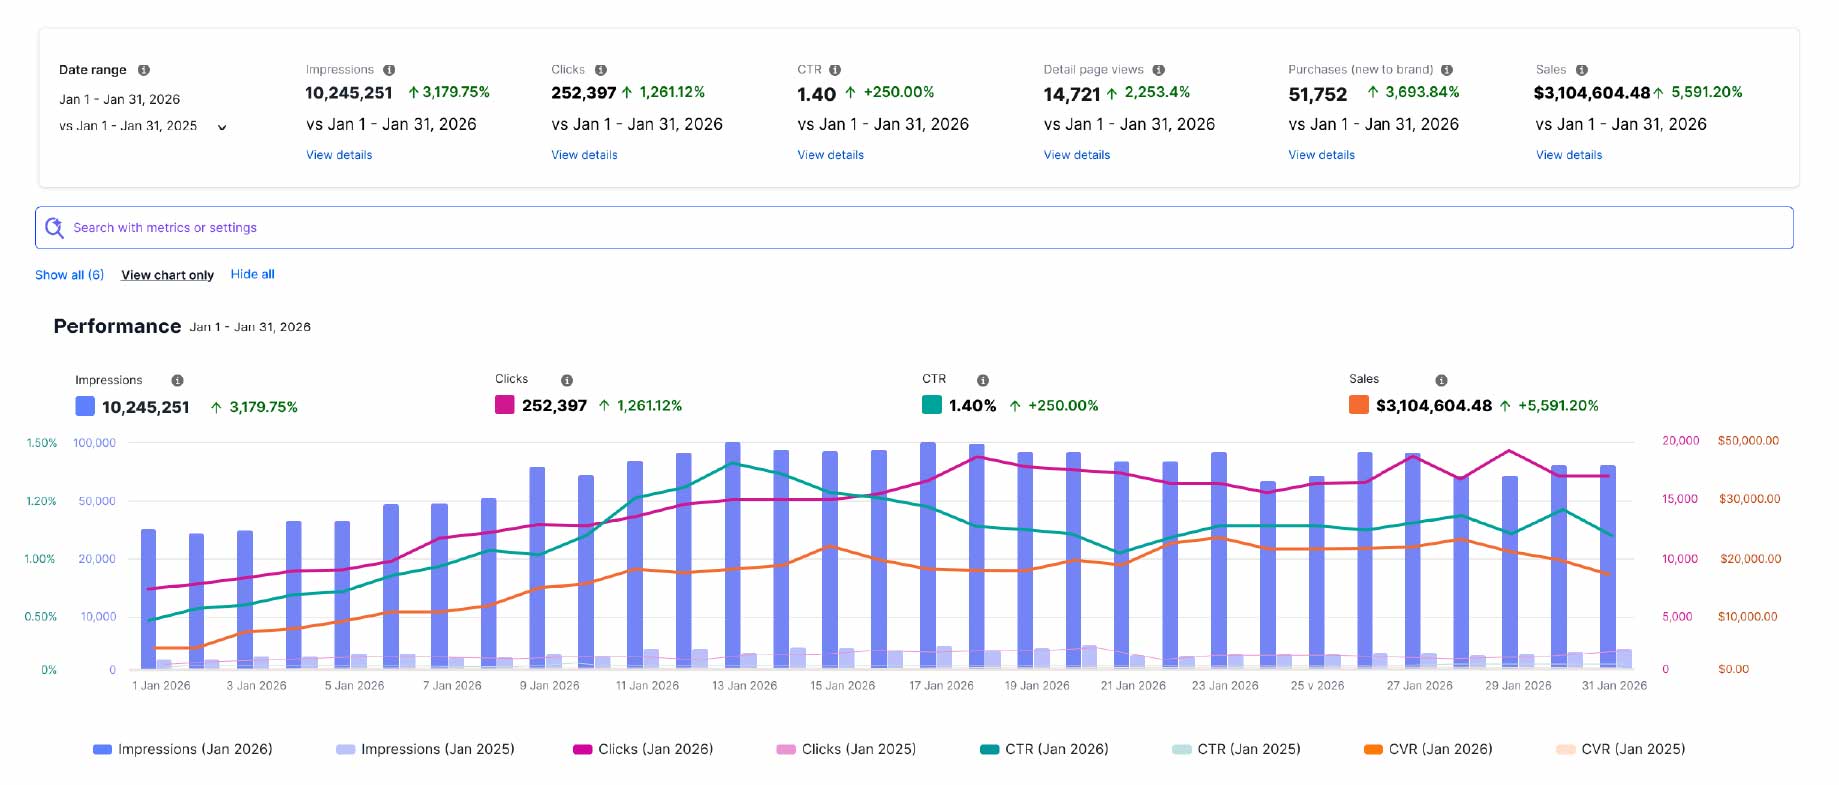This screenshot has width=1839, height=785.
Task: Click the 1 Jan 2026 axis label
Action: click(x=161, y=686)
